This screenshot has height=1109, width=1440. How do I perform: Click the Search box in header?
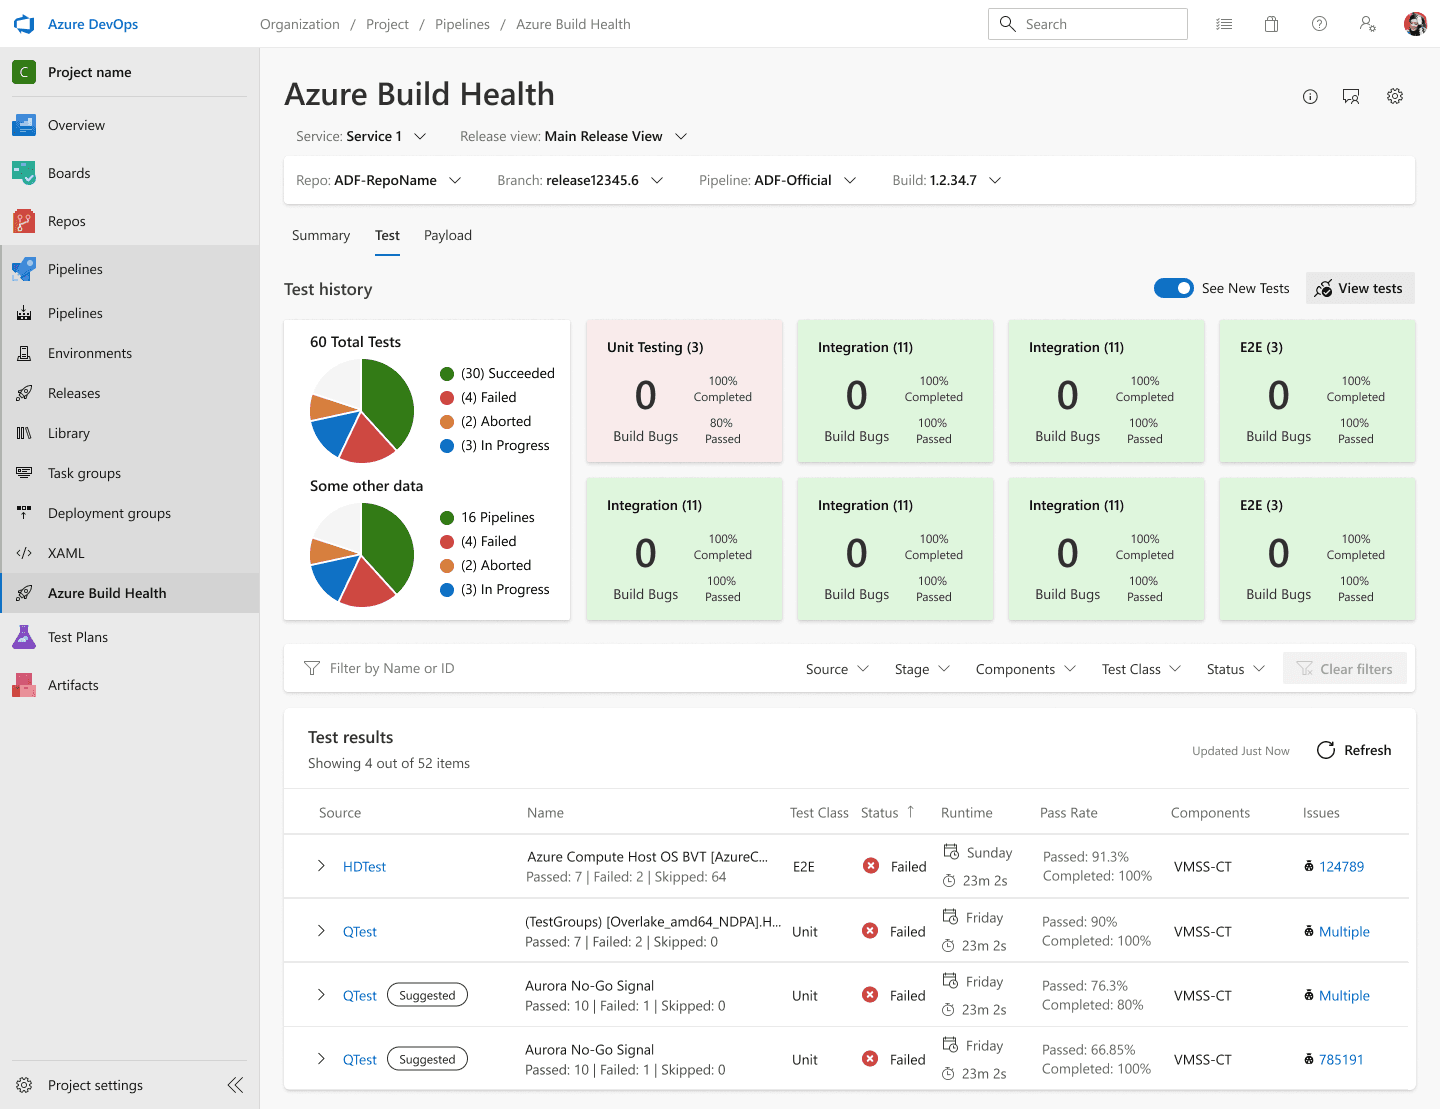click(x=1088, y=24)
